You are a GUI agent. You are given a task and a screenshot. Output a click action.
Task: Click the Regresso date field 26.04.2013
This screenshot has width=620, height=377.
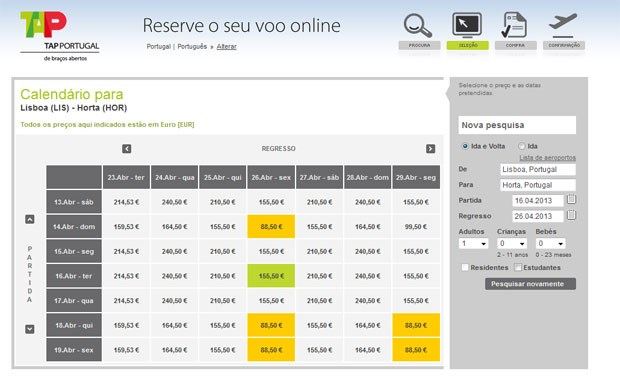pyautogui.click(x=538, y=216)
